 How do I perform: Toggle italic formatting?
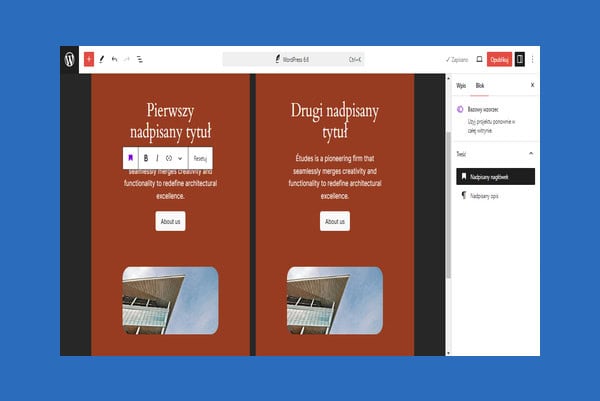point(157,158)
